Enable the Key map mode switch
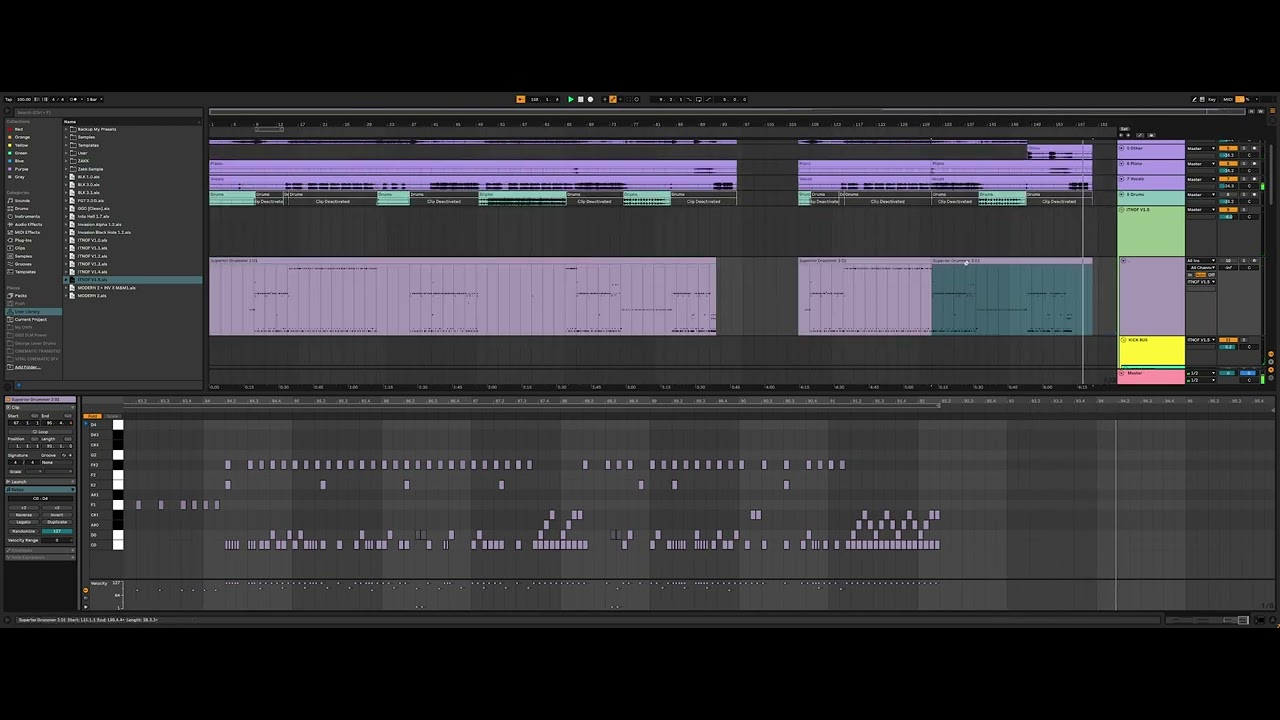Viewport: 1280px width, 720px height. (x=1212, y=99)
